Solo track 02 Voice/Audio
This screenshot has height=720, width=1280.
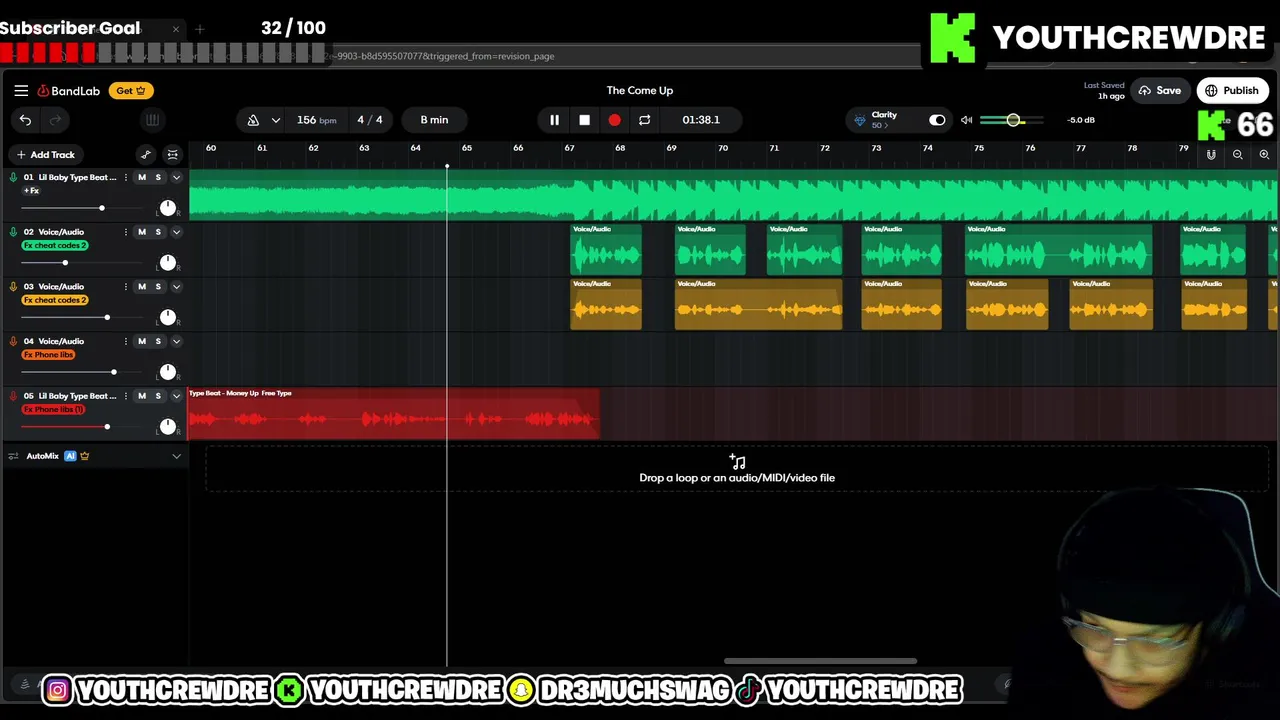(x=158, y=232)
